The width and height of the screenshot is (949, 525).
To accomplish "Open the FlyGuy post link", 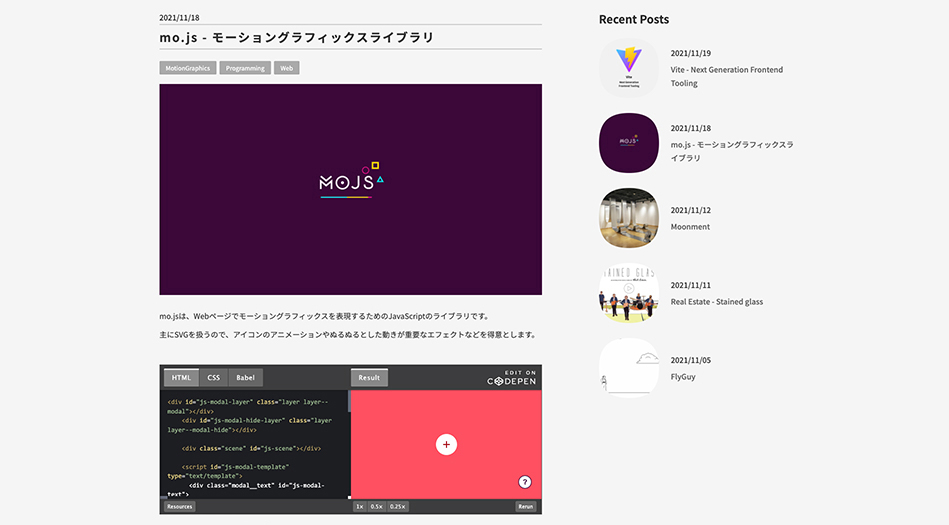I will pyautogui.click(x=683, y=377).
